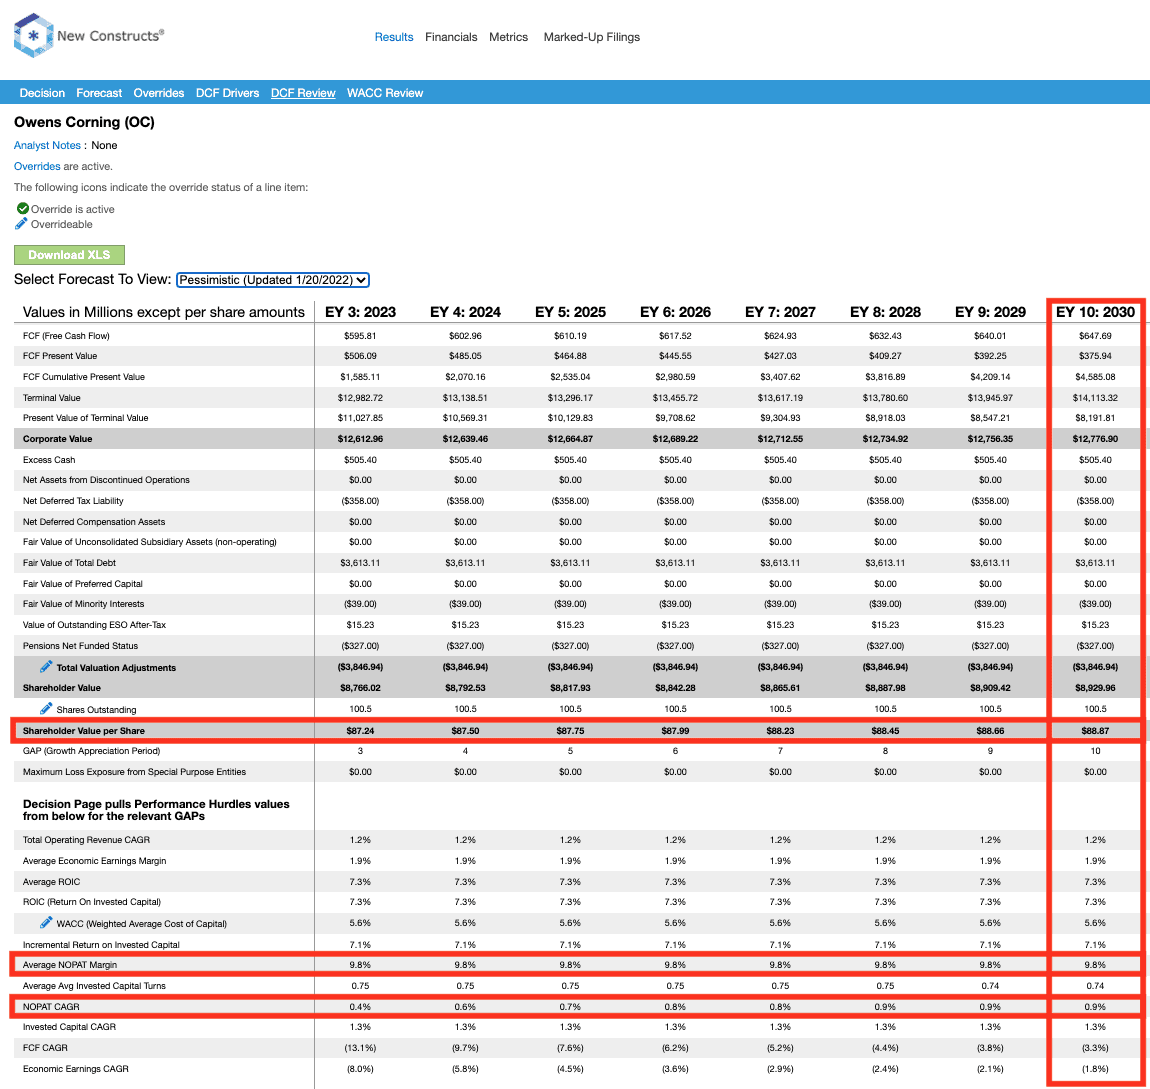Click the EY 10: 2030 column header

[x=1095, y=312]
